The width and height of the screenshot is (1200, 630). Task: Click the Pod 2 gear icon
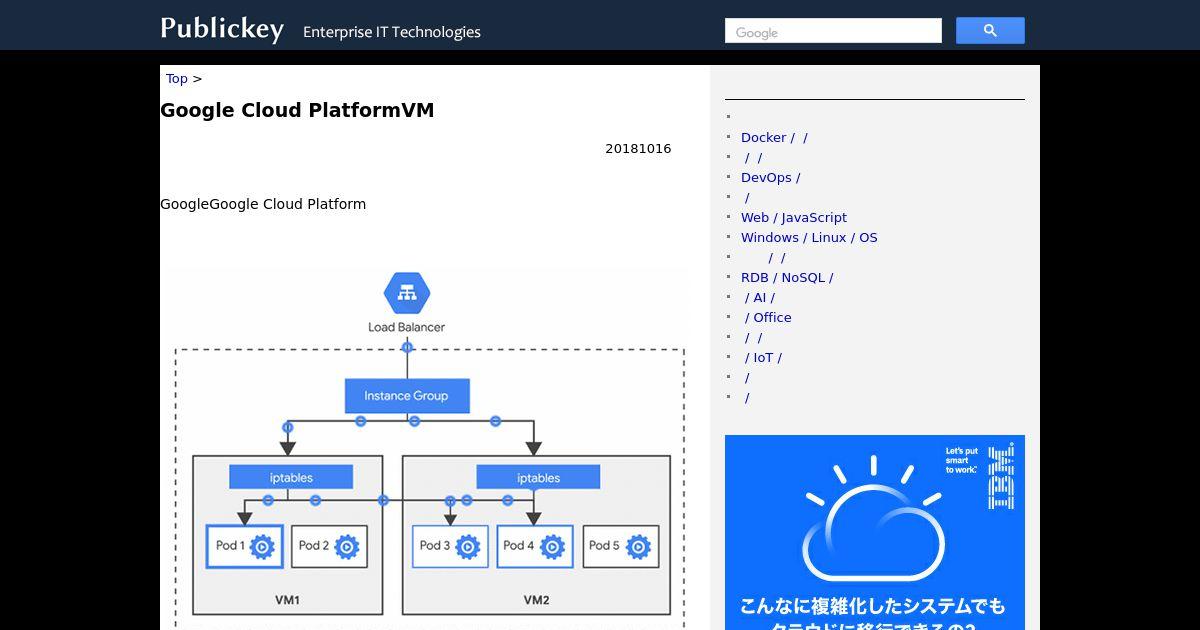pos(346,546)
